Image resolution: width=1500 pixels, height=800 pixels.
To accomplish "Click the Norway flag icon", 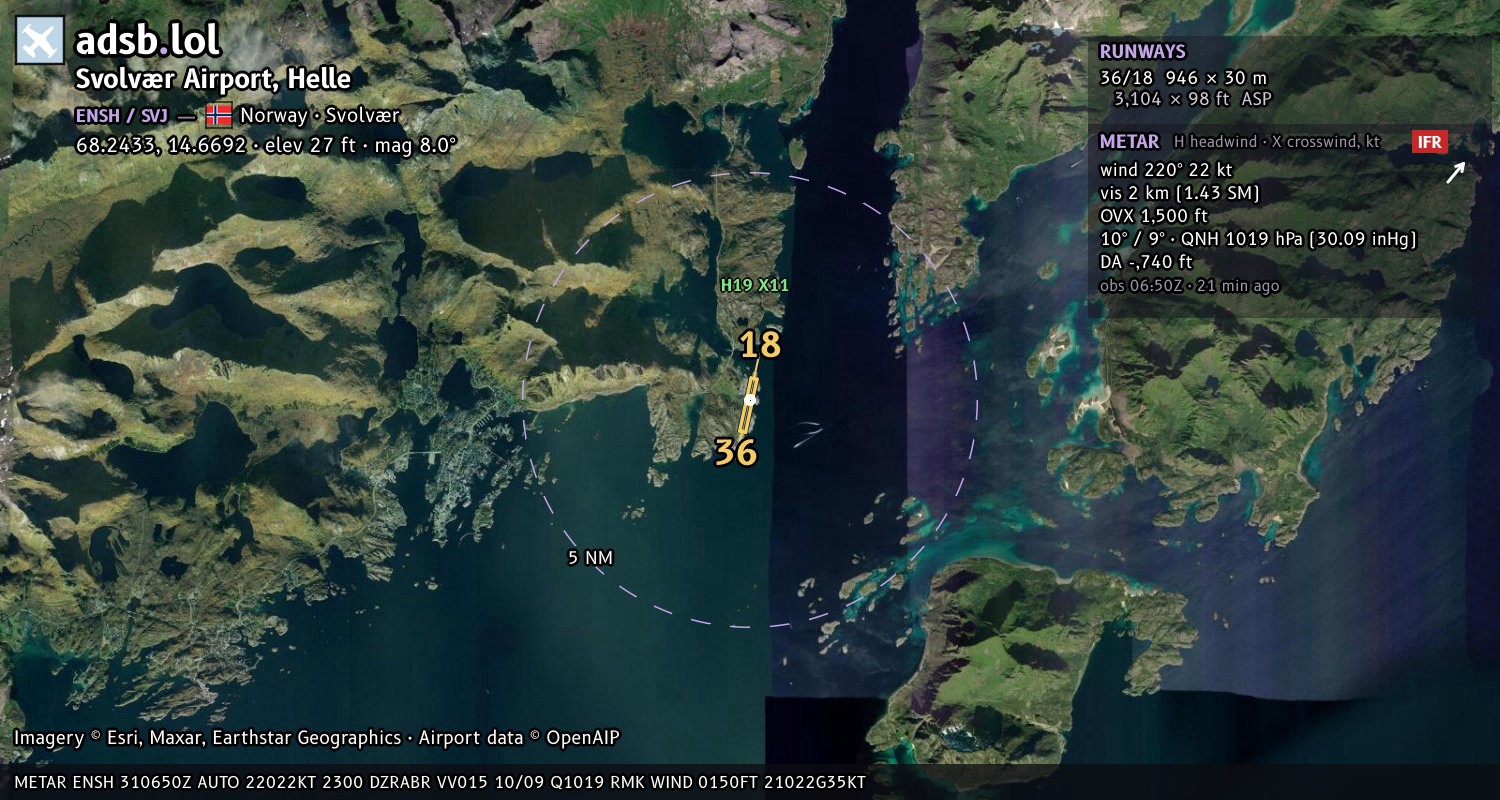I will (x=218, y=115).
